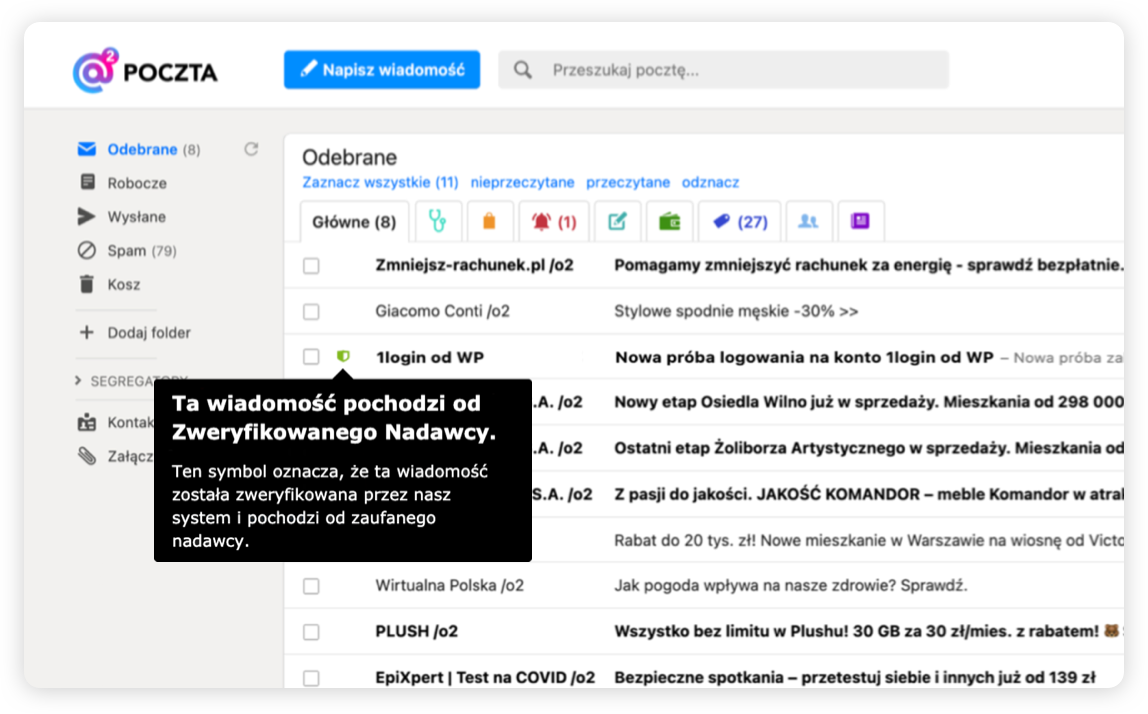1148x714 pixels.
Task: Click the Napisz wiadomość button
Action: pyautogui.click(x=382, y=70)
